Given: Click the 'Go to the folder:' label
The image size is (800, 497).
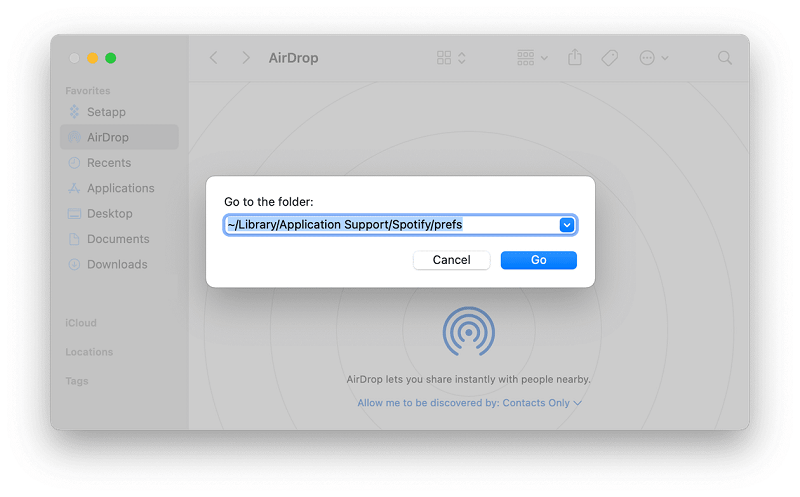Looking at the screenshot, I should coord(268,202).
